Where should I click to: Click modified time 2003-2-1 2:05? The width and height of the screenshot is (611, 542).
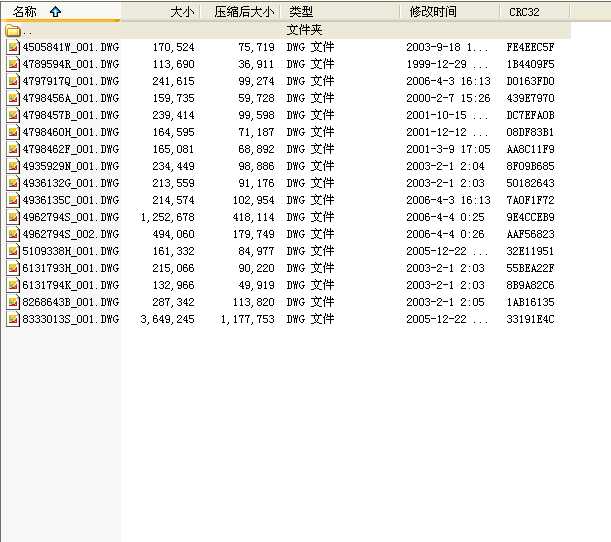445,302
